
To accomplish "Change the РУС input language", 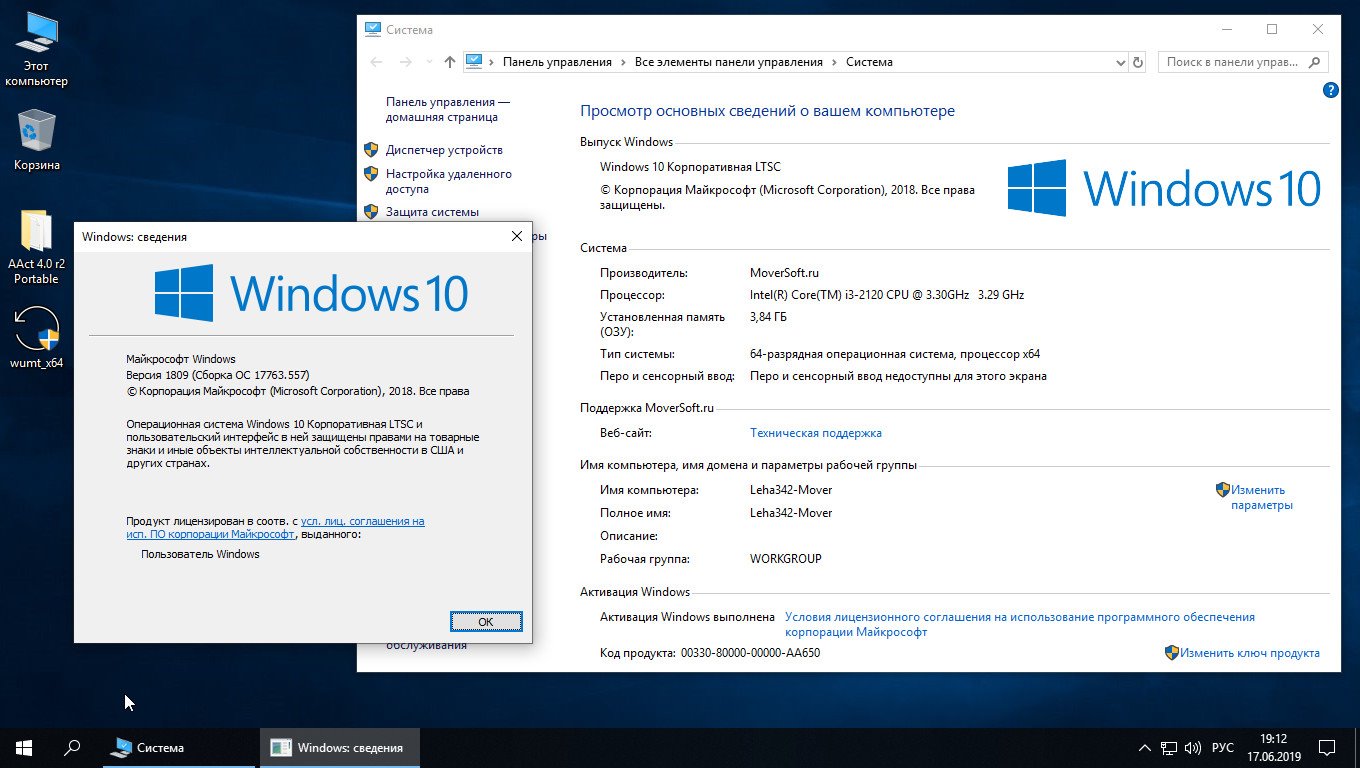I will pyautogui.click(x=1223, y=748).
